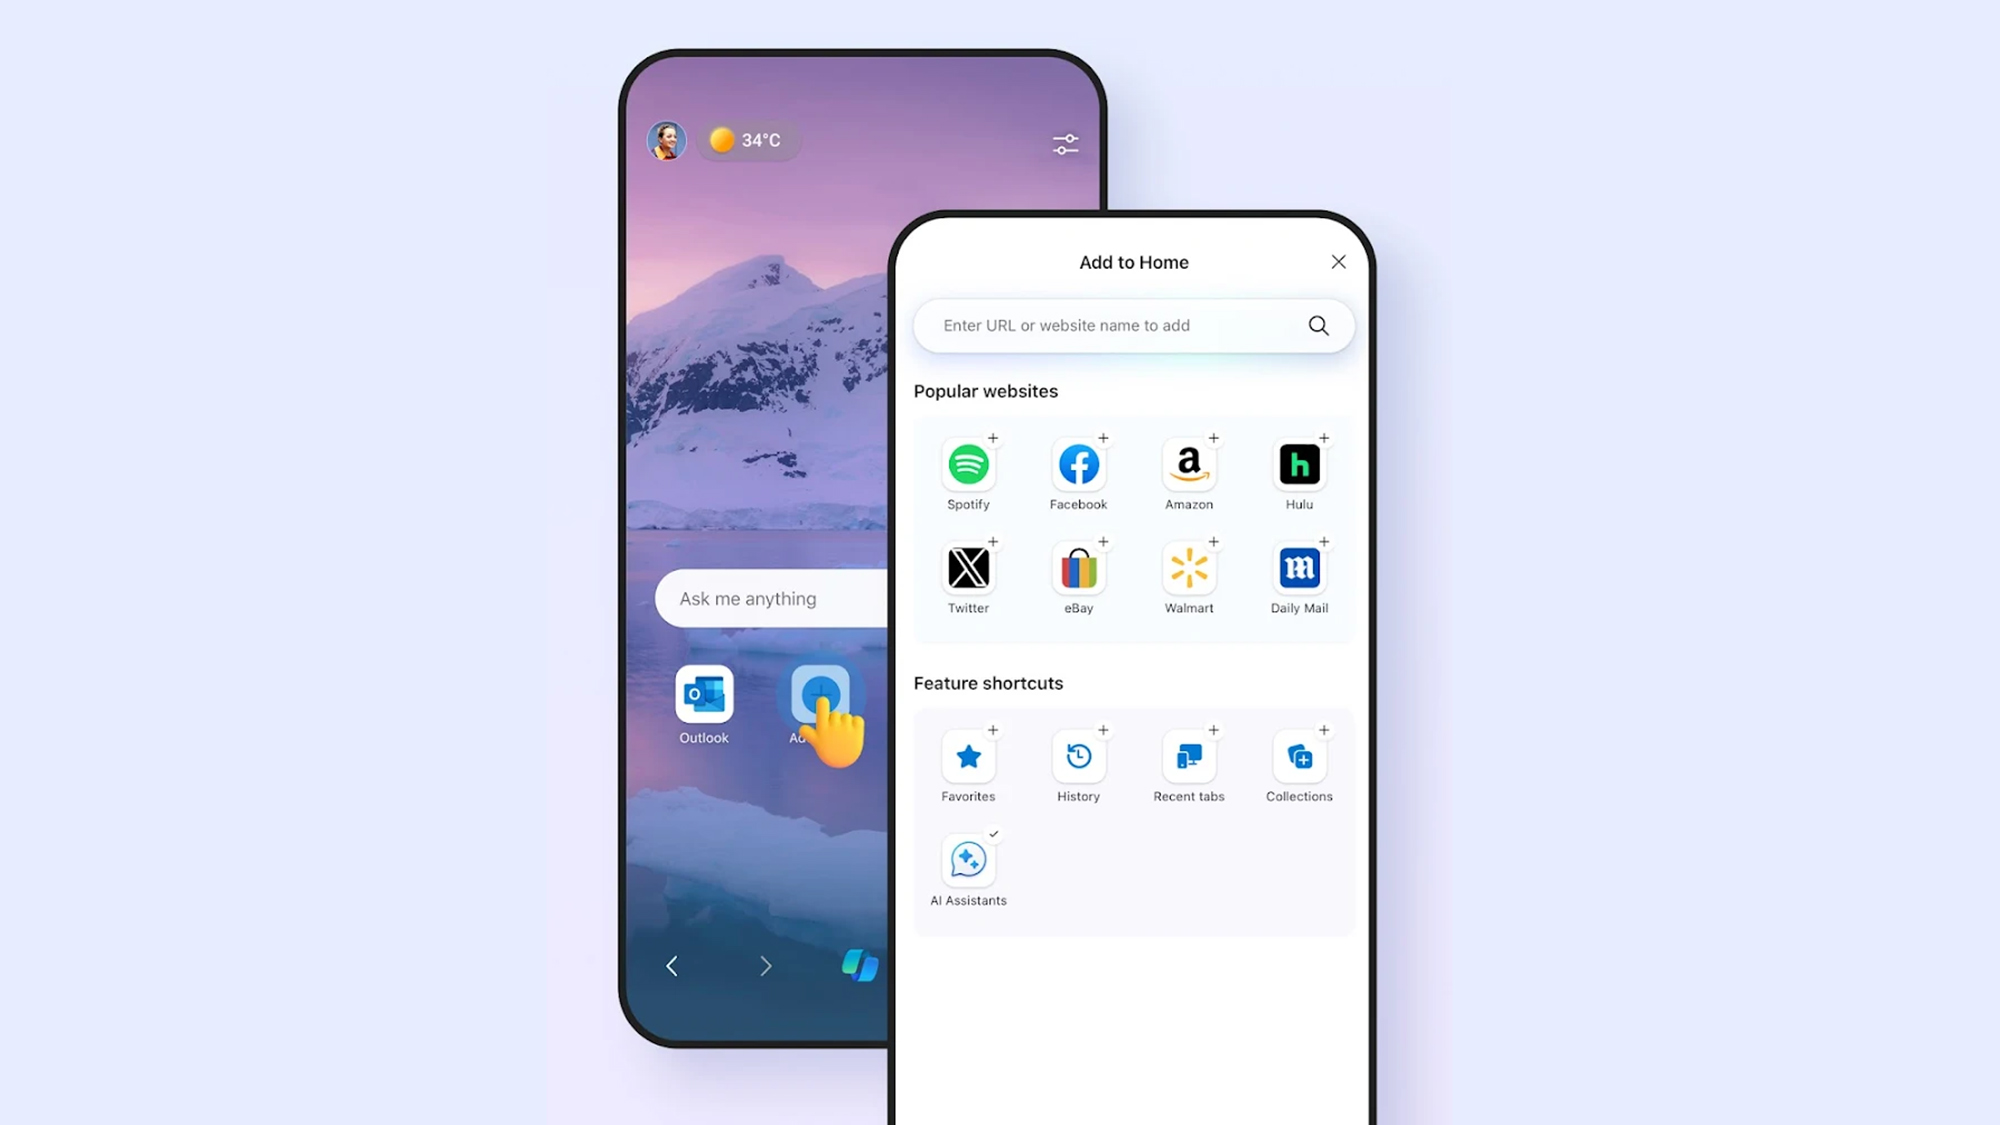Toggle Favorites shortcut visibility
The image size is (2000, 1125).
click(993, 729)
